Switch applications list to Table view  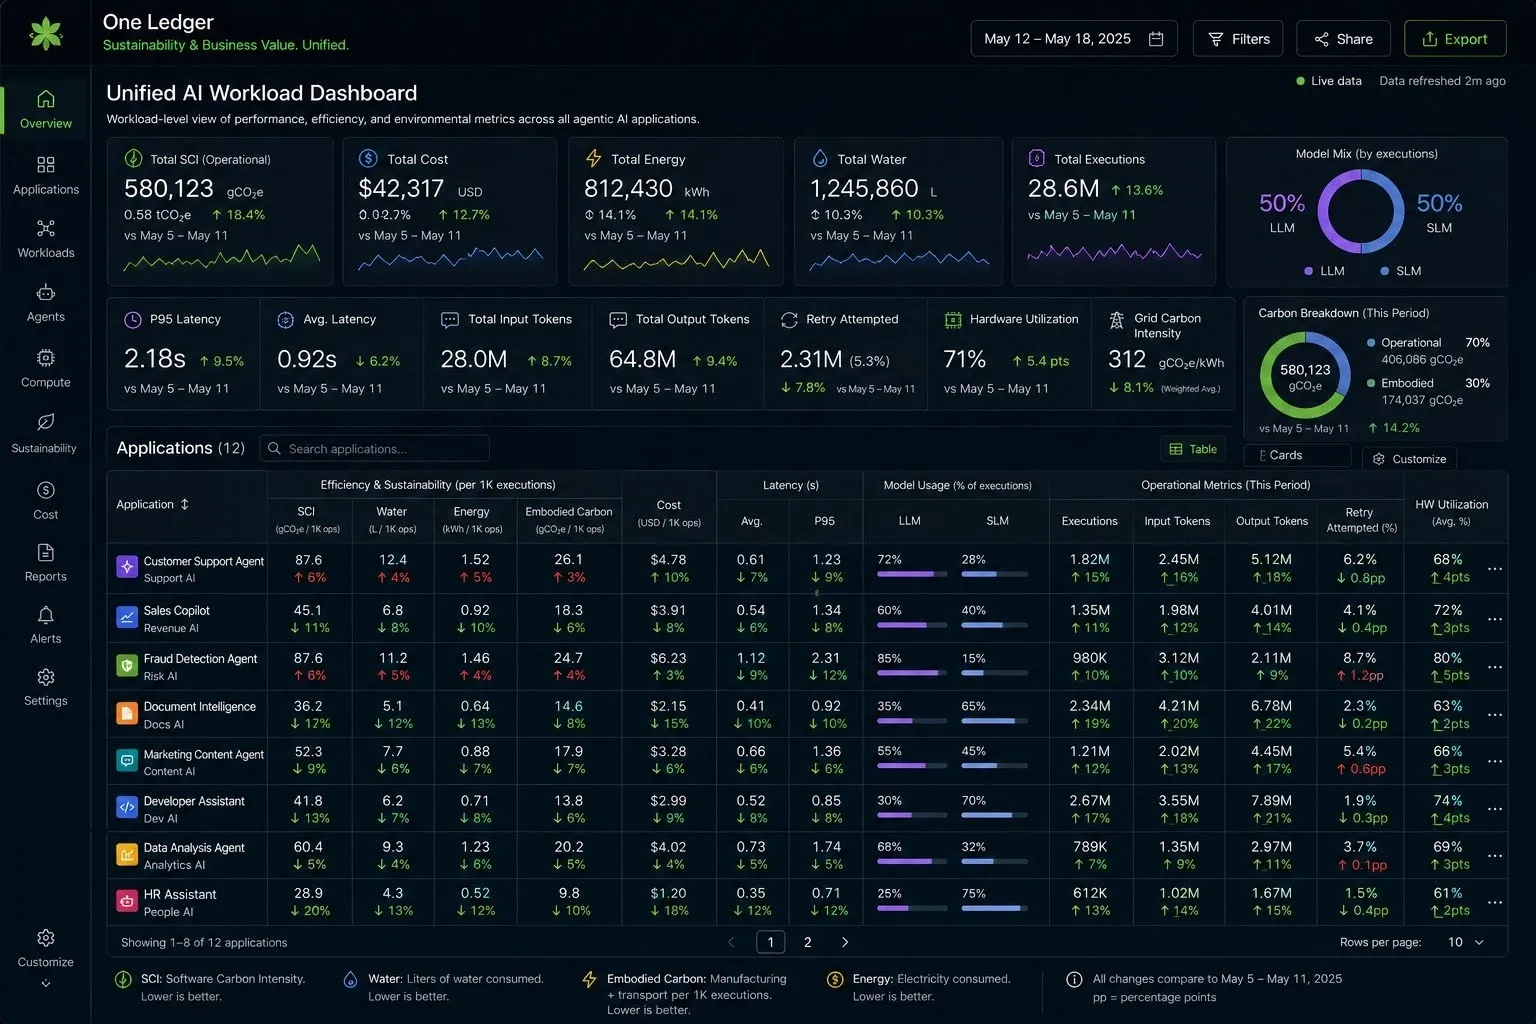tap(1193, 449)
